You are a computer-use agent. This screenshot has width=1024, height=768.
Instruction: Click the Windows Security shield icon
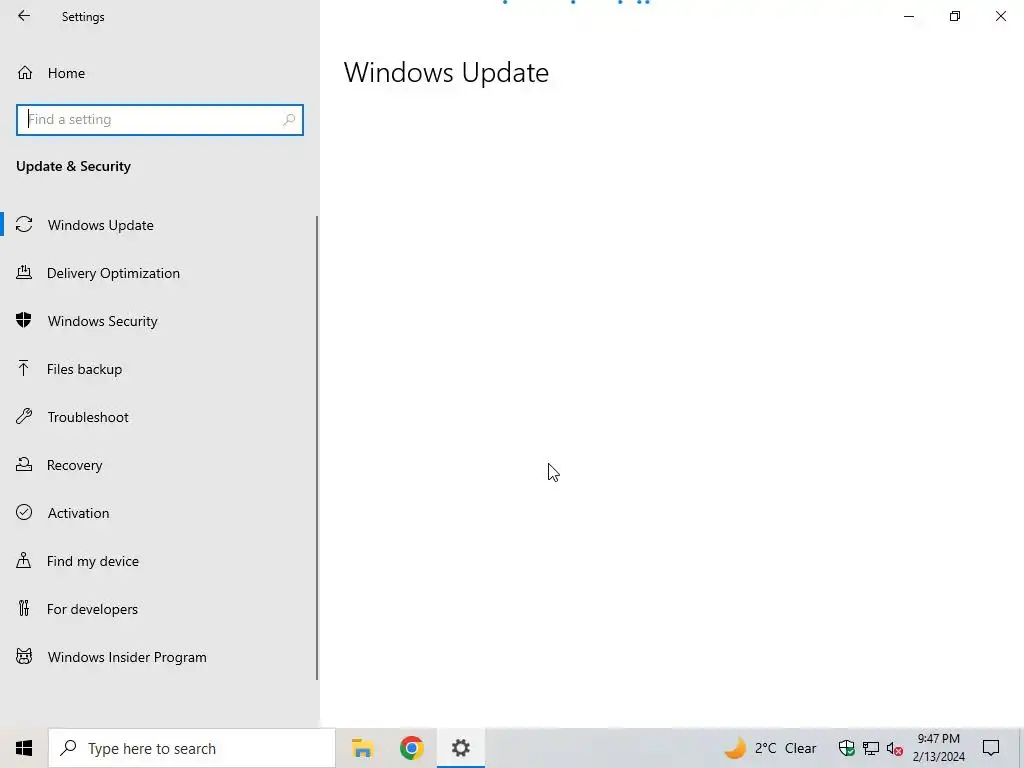(24, 320)
